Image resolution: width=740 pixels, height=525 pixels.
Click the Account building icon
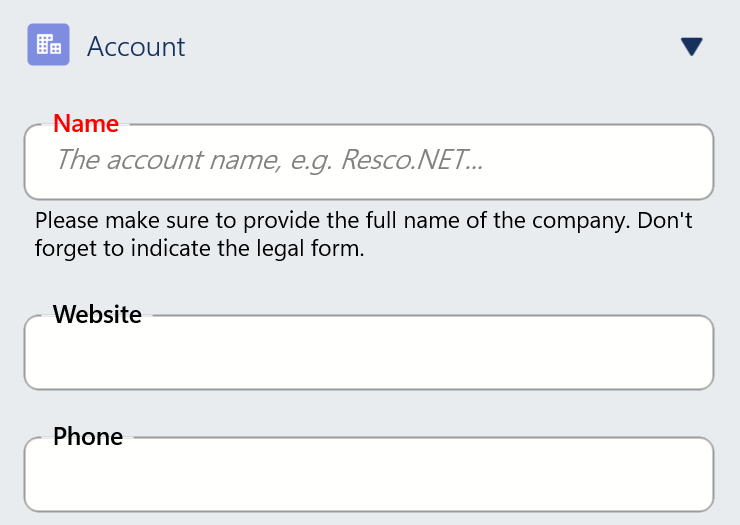point(48,45)
